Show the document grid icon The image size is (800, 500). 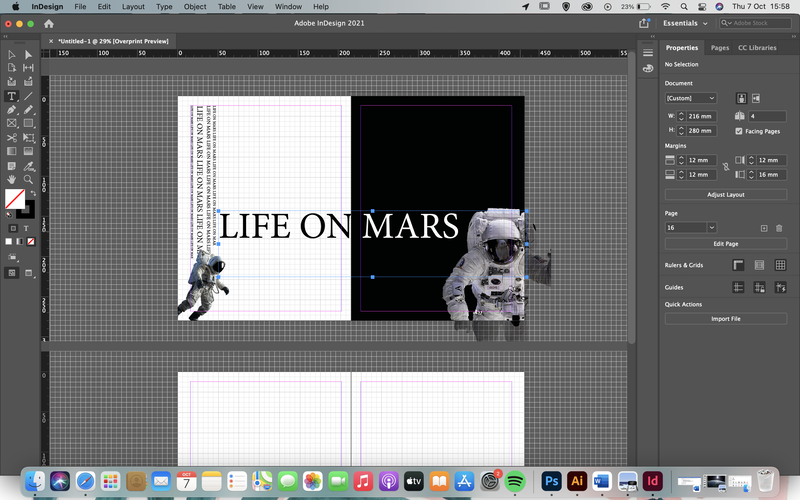780,265
